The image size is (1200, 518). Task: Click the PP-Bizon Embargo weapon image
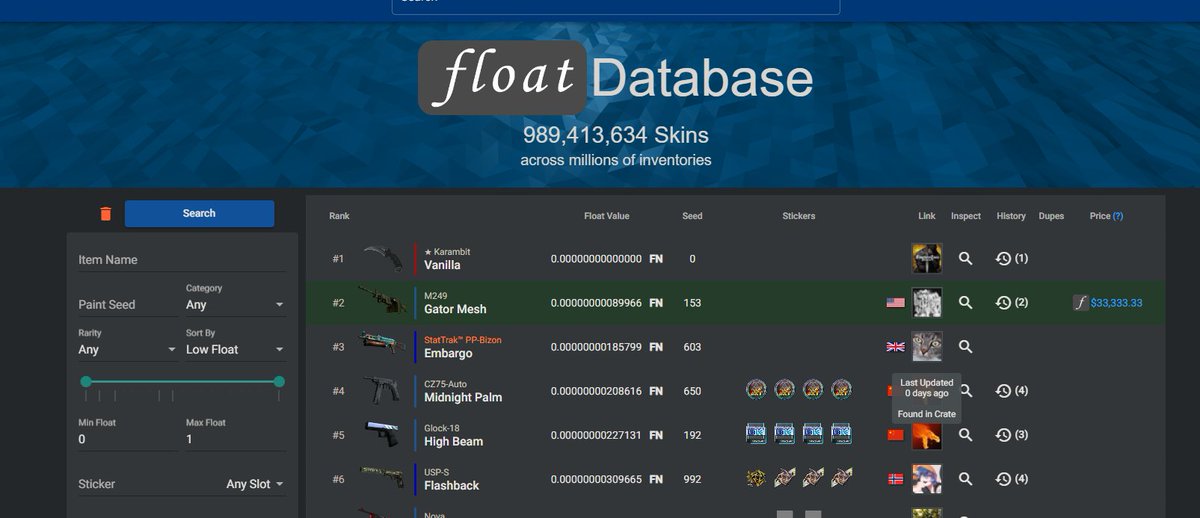click(x=381, y=346)
